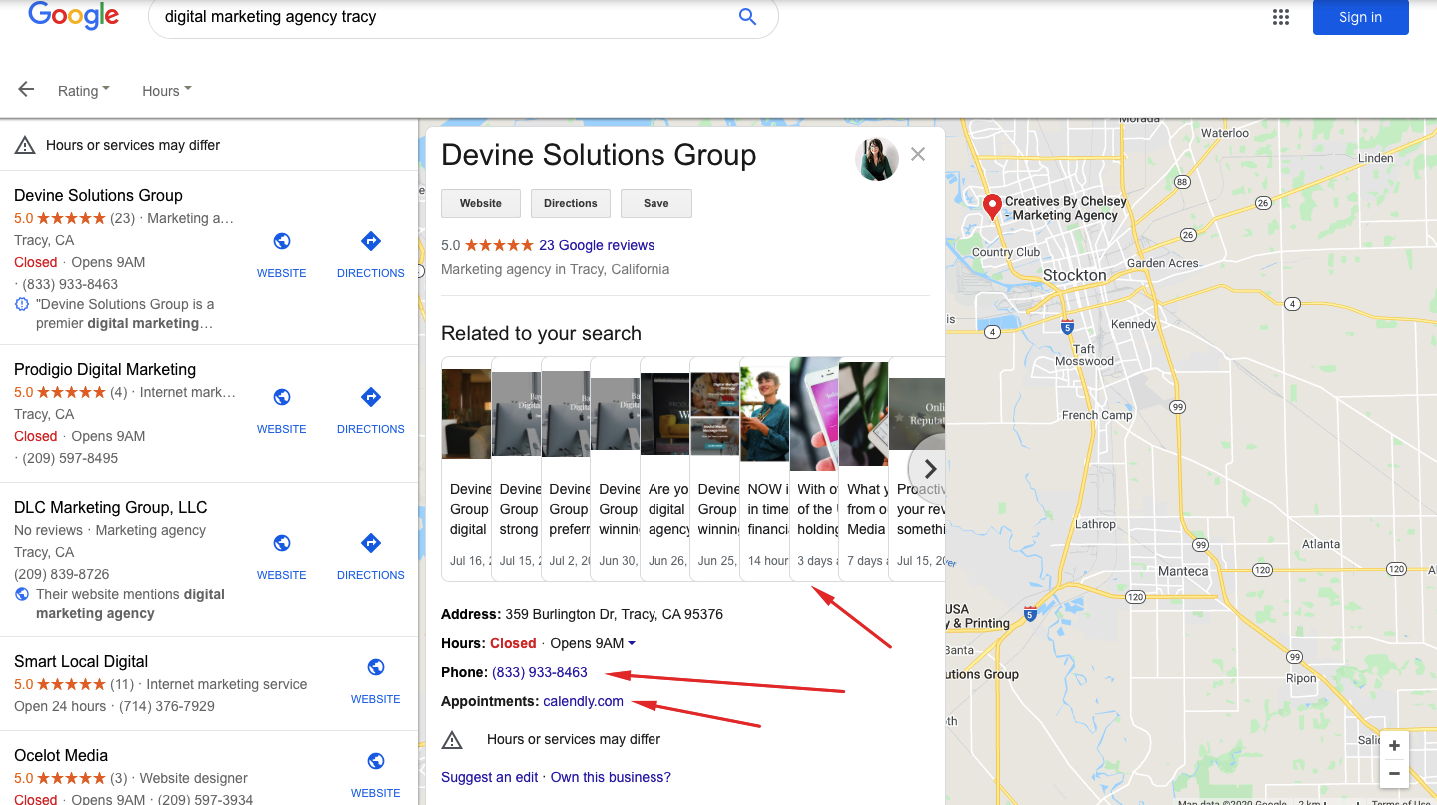
Task: Open the post dated Jun 26
Action: [x=666, y=468]
